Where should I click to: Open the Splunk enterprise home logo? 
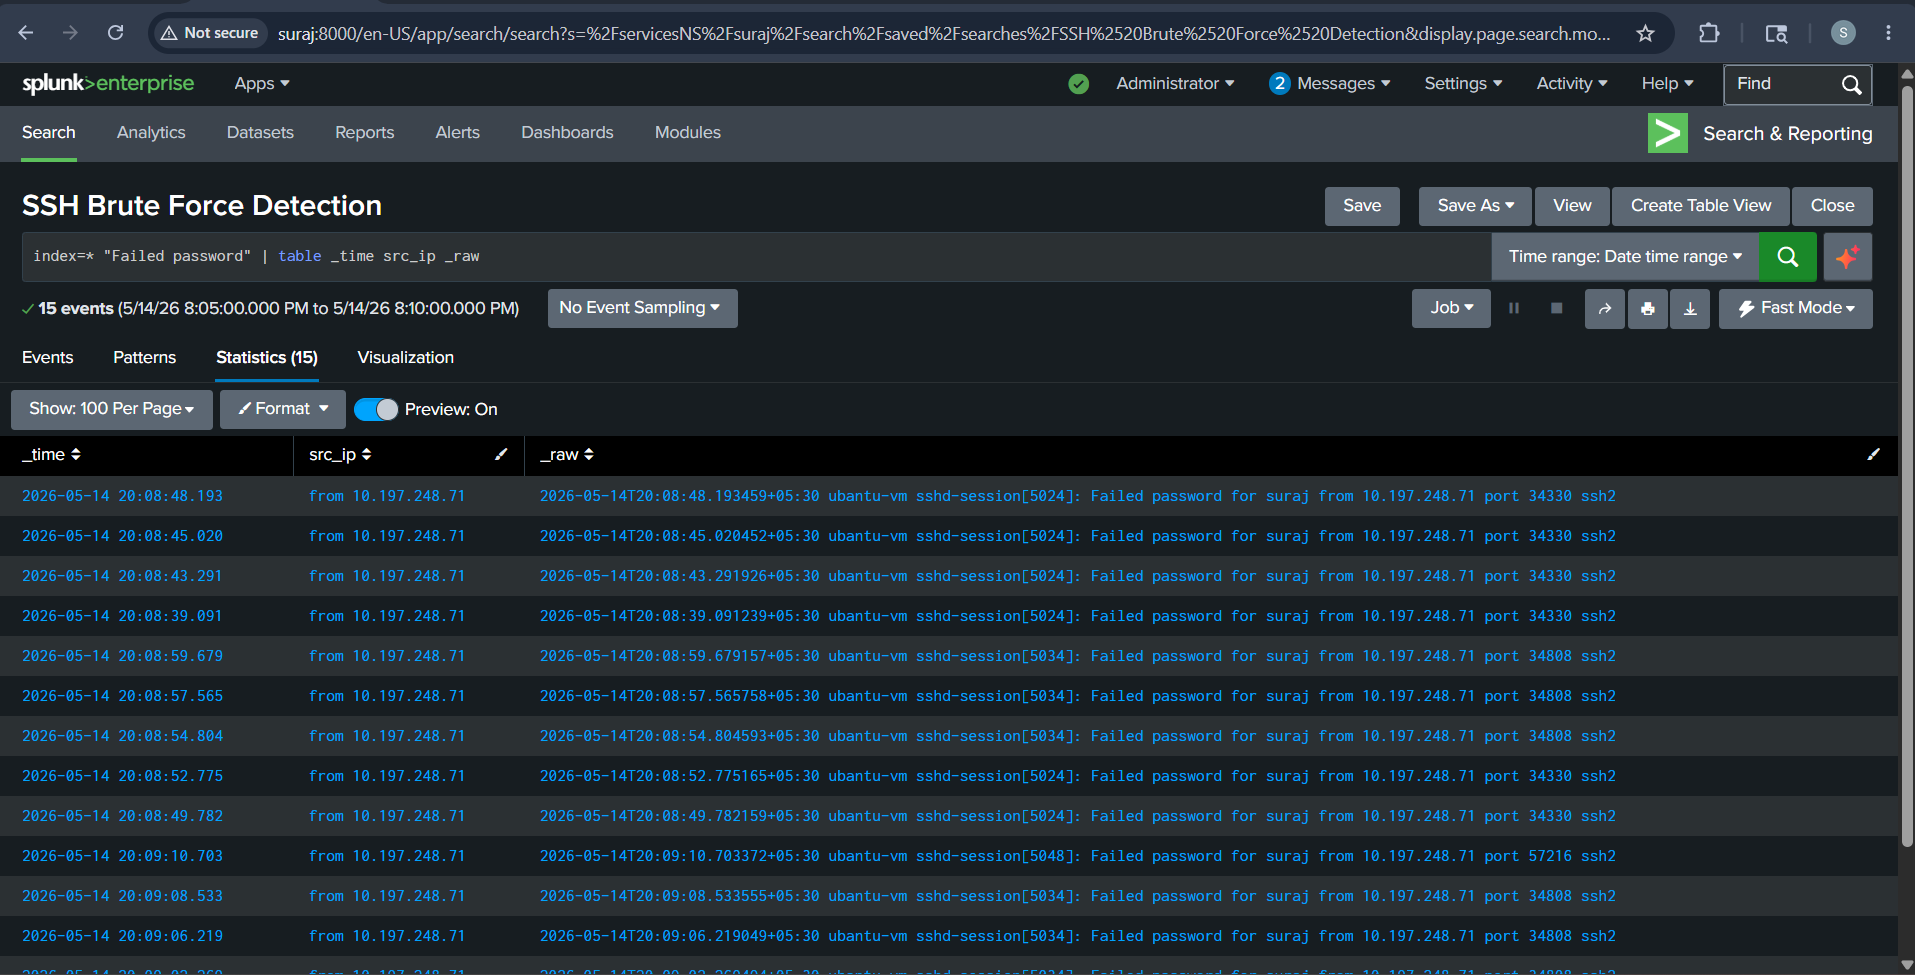pyautogui.click(x=108, y=84)
